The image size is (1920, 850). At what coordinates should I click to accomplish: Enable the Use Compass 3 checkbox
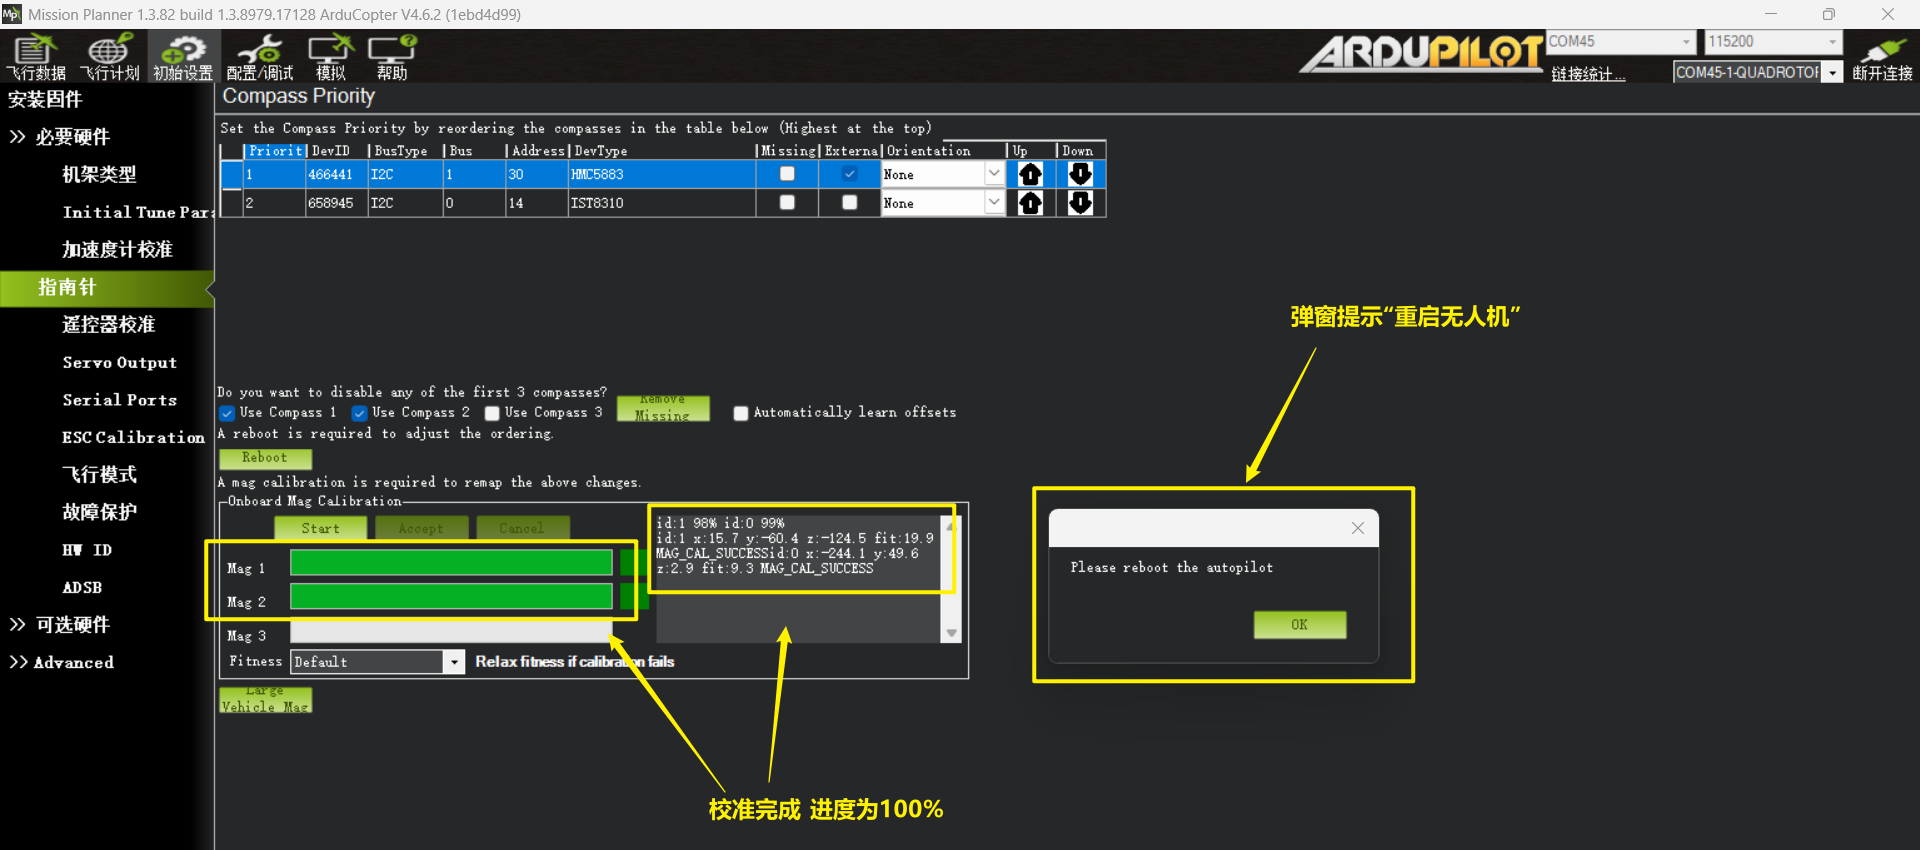pos(492,413)
